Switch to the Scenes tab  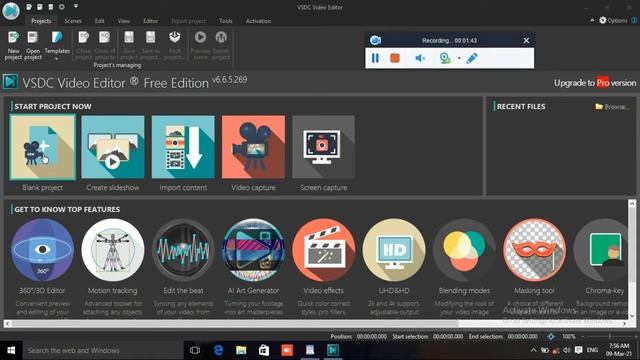(x=73, y=21)
